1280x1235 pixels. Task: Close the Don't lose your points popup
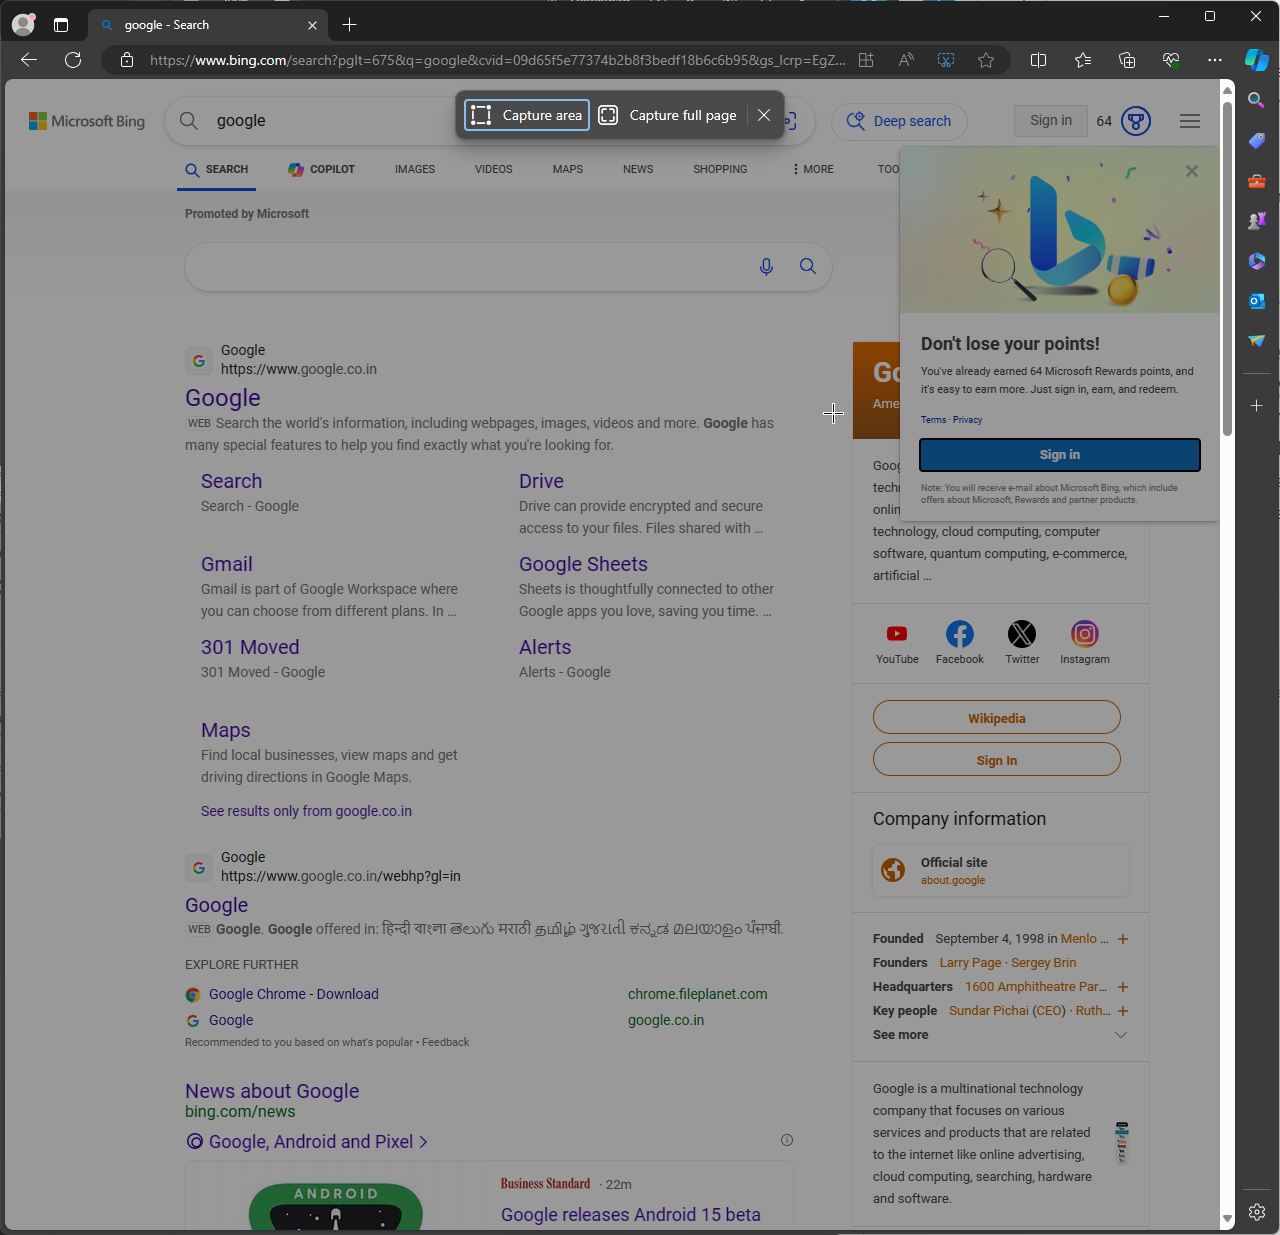pyautogui.click(x=1192, y=171)
